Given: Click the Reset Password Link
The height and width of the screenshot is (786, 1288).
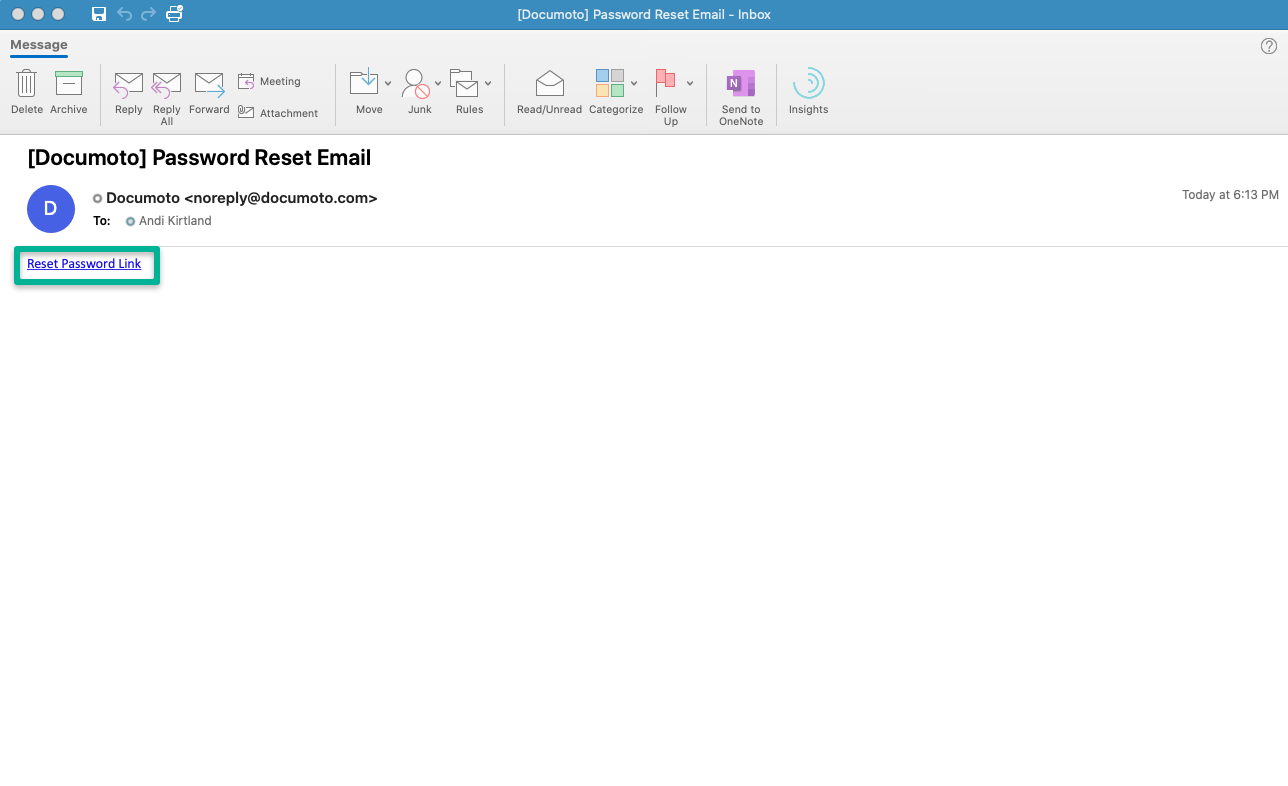Looking at the screenshot, I should 84,264.
